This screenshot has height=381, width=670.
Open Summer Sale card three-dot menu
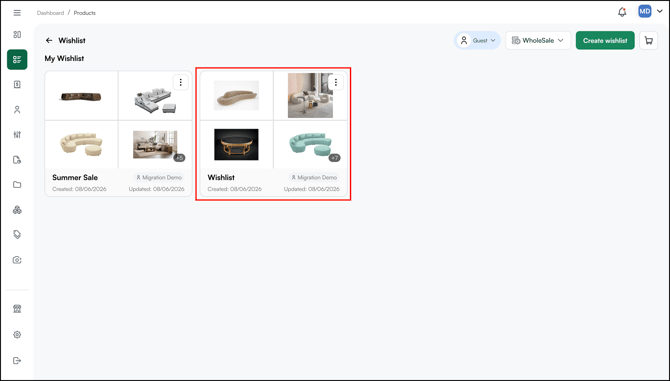(x=181, y=82)
